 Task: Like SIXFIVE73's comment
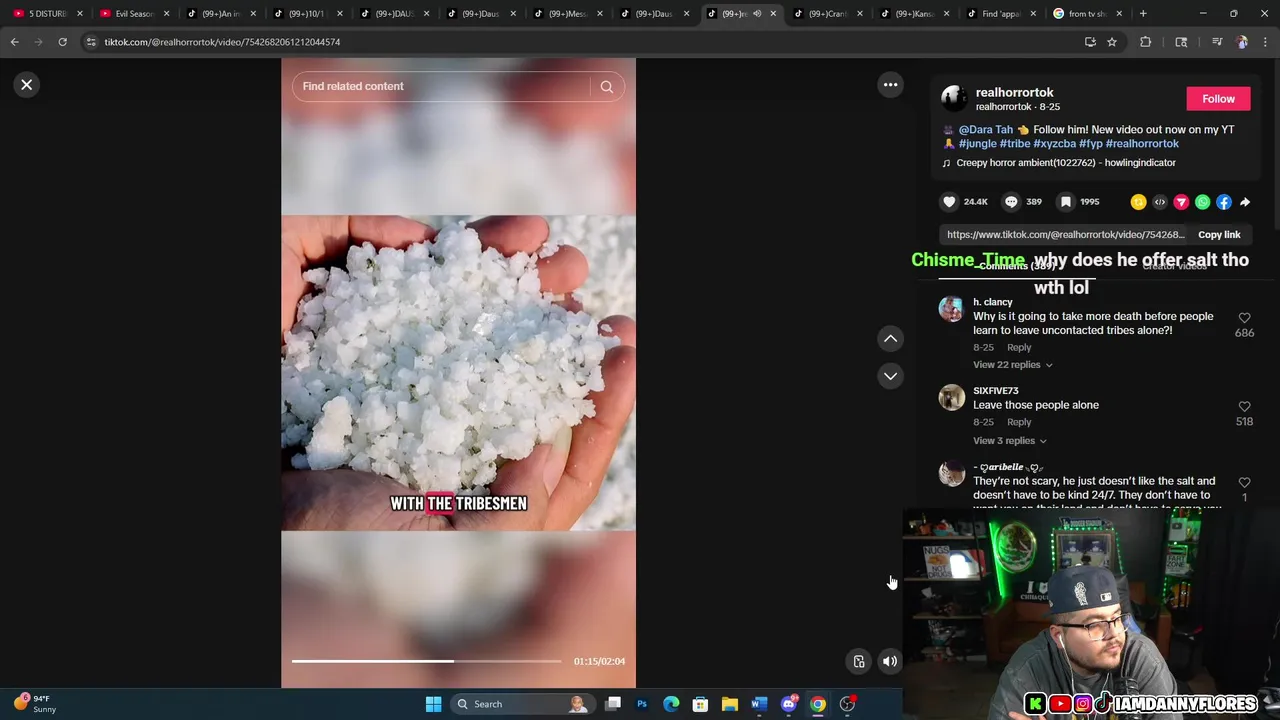(1244, 407)
